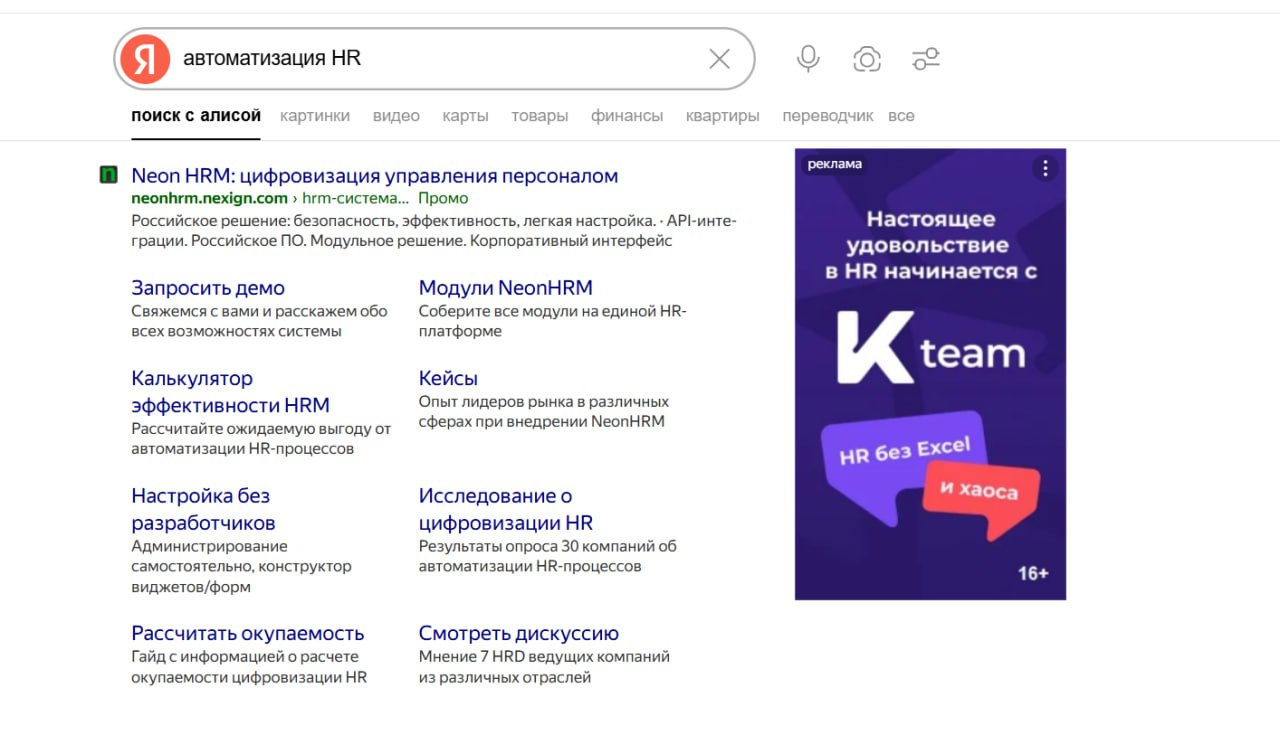
Task: Click the "16+" age mark on banner
Action: [x=1033, y=574]
